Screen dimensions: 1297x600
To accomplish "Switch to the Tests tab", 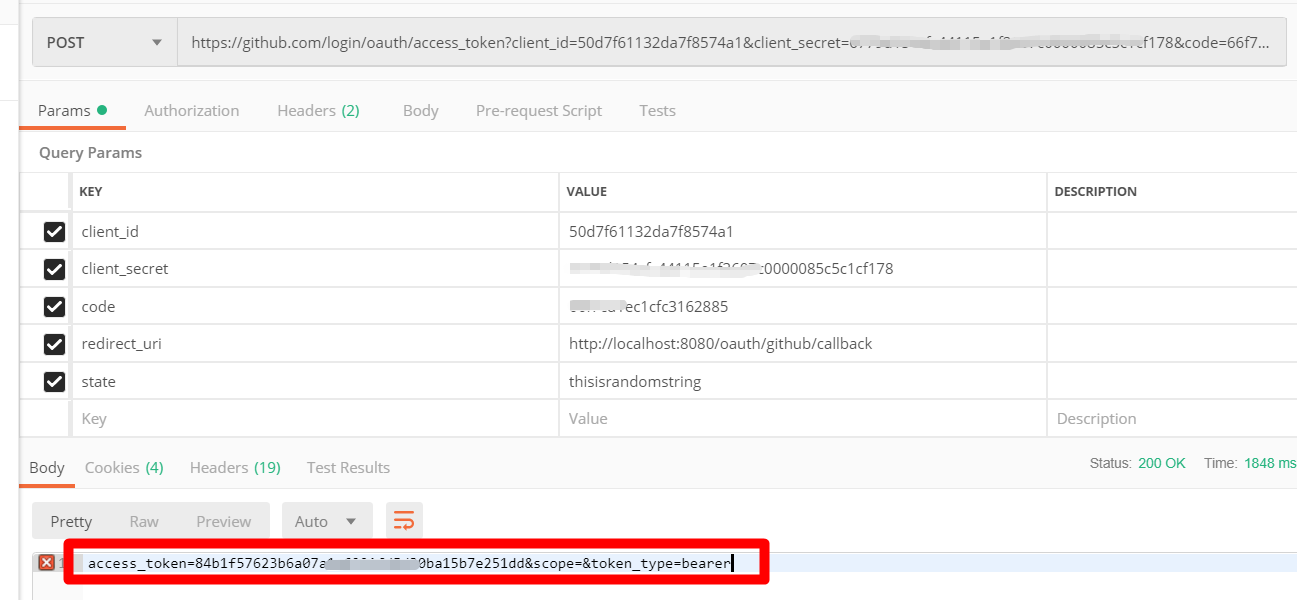I will (x=657, y=111).
